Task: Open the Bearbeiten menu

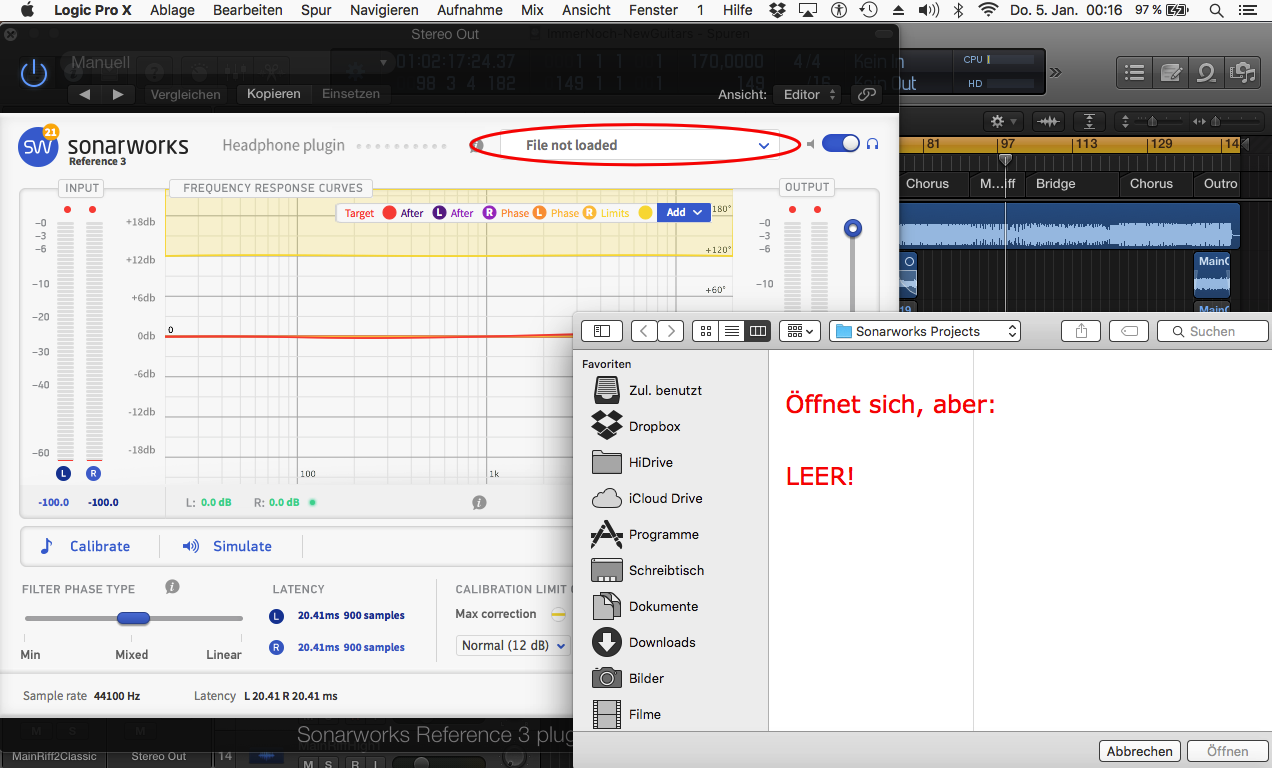Action: pos(250,10)
